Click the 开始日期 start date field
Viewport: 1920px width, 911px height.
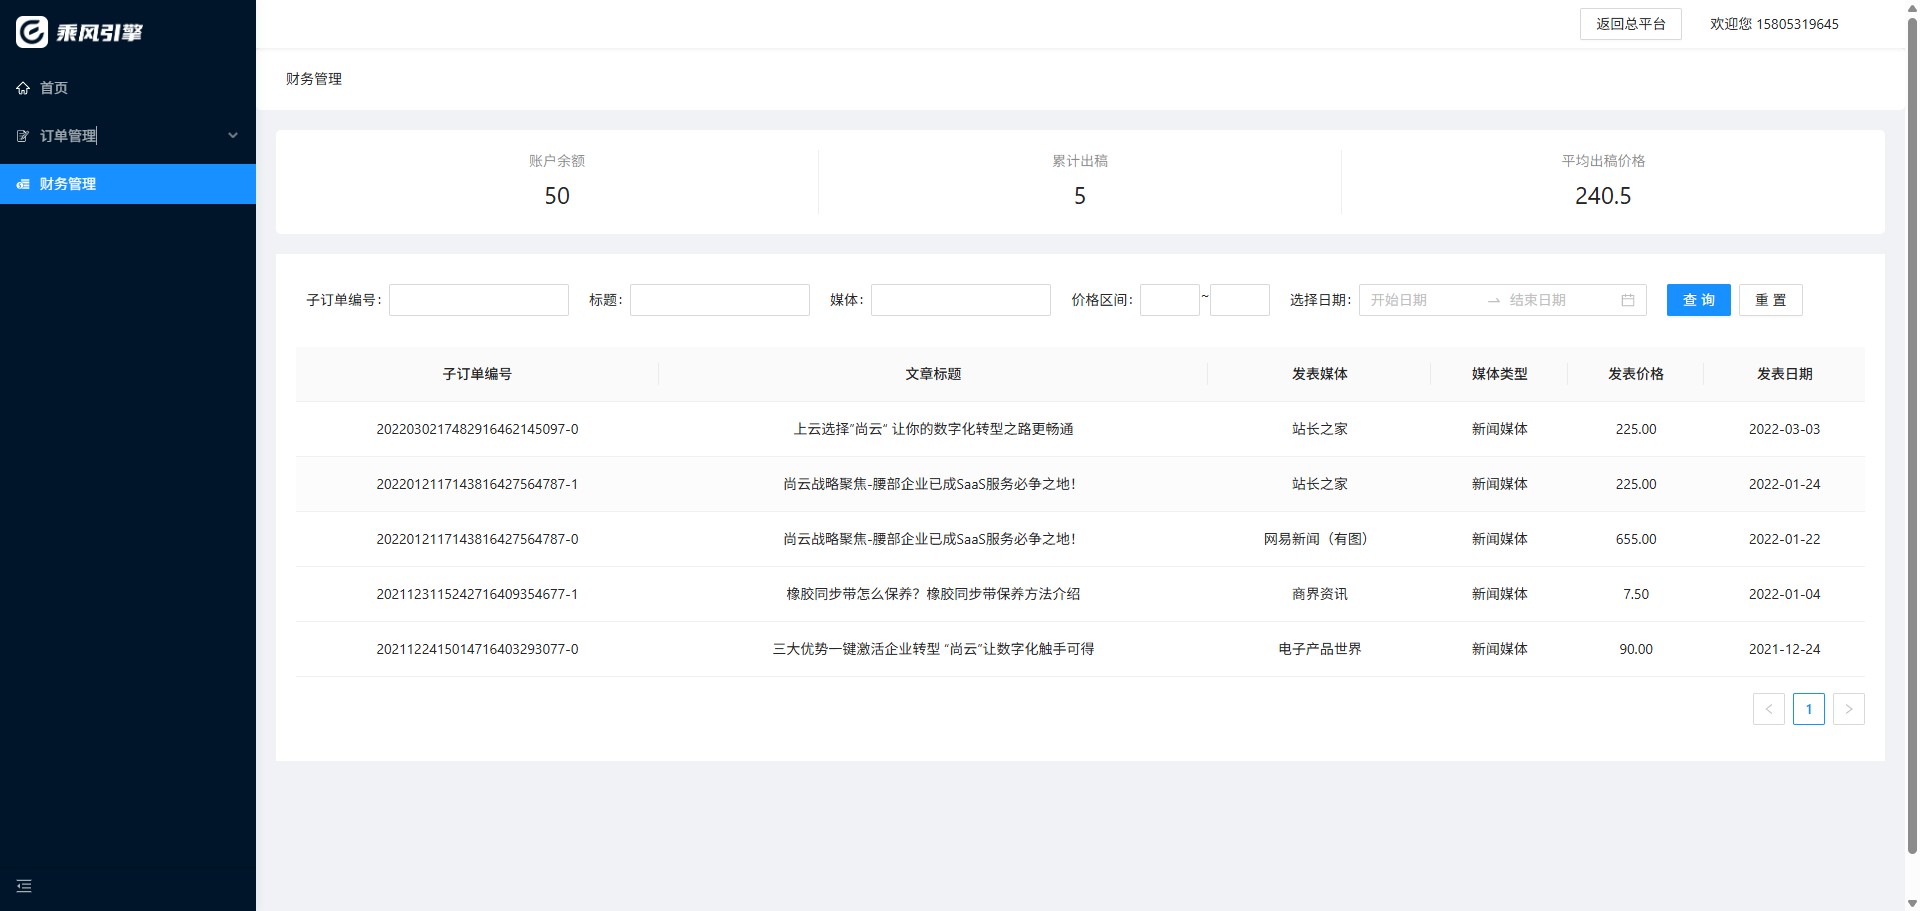1420,300
